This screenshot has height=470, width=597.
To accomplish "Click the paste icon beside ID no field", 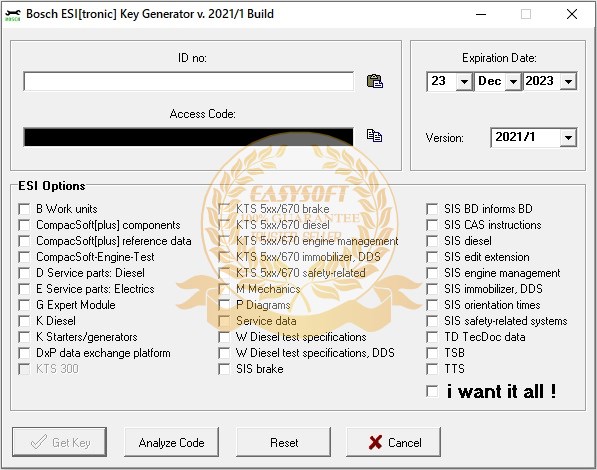I will [375, 81].
